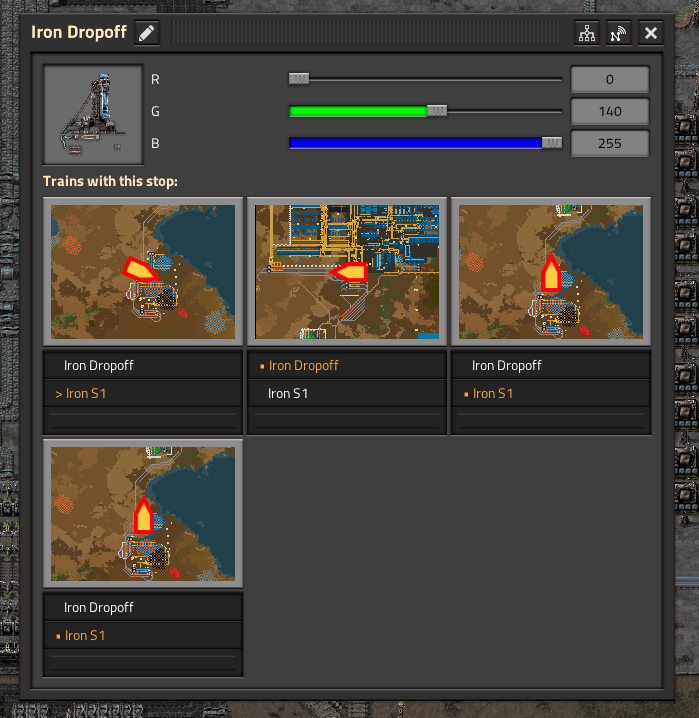
Task: Click the red R slider handle
Action: point(299,79)
